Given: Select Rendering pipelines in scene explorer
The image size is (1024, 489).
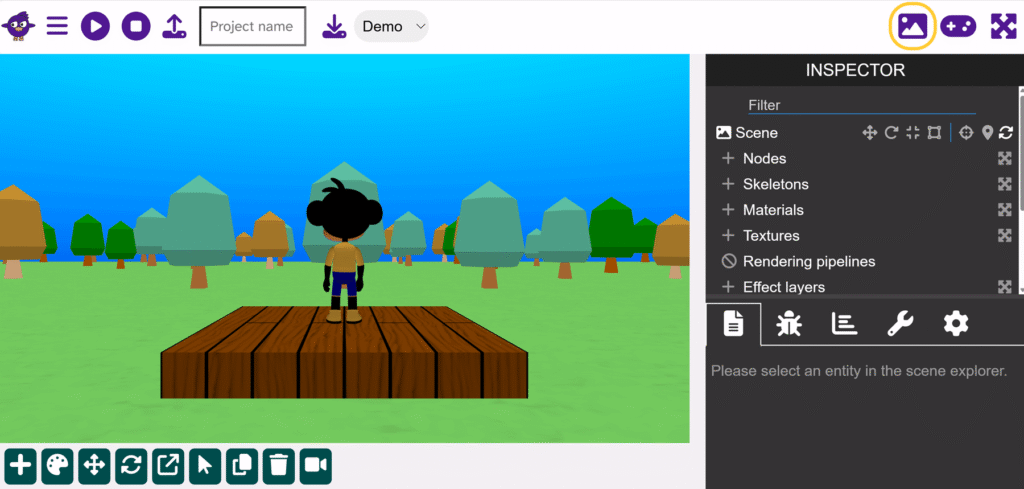Looking at the screenshot, I should [x=808, y=261].
